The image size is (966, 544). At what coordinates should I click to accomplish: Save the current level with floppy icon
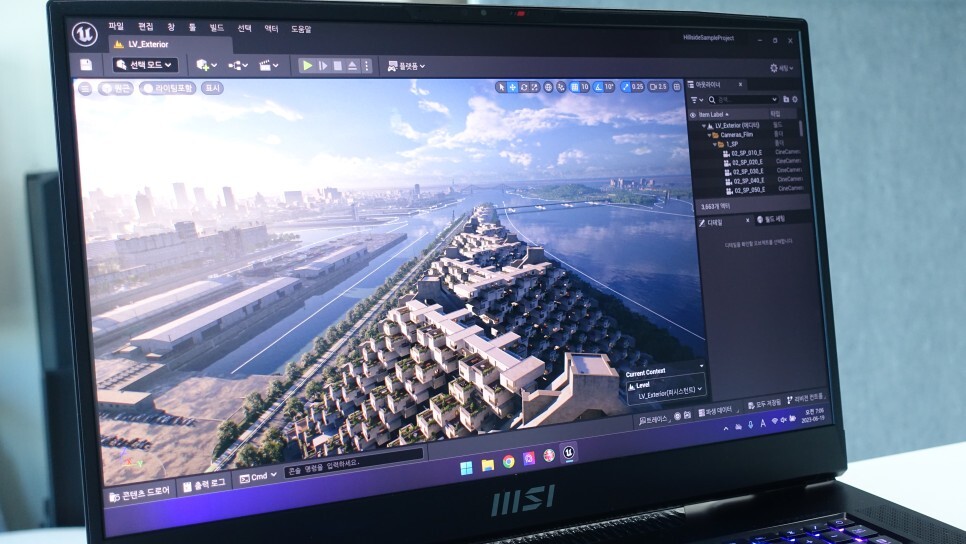86,64
